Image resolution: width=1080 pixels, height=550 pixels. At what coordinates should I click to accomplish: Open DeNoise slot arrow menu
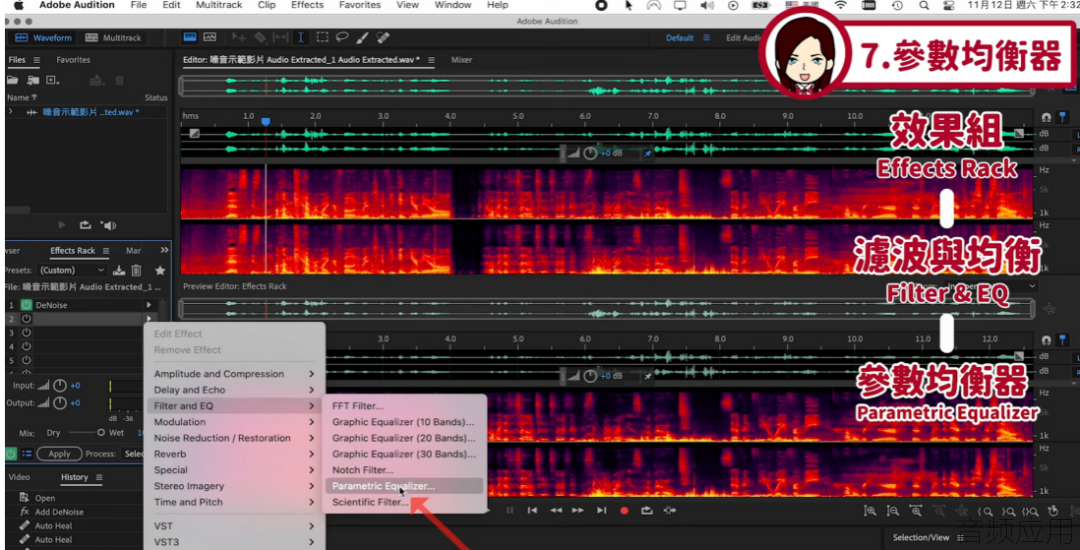[148, 305]
